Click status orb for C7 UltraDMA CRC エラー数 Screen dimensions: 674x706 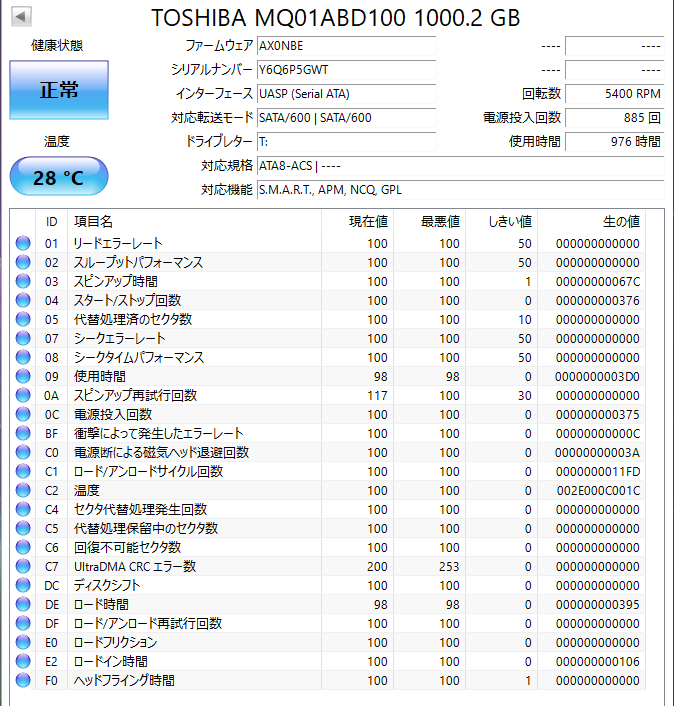click(23, 566)
